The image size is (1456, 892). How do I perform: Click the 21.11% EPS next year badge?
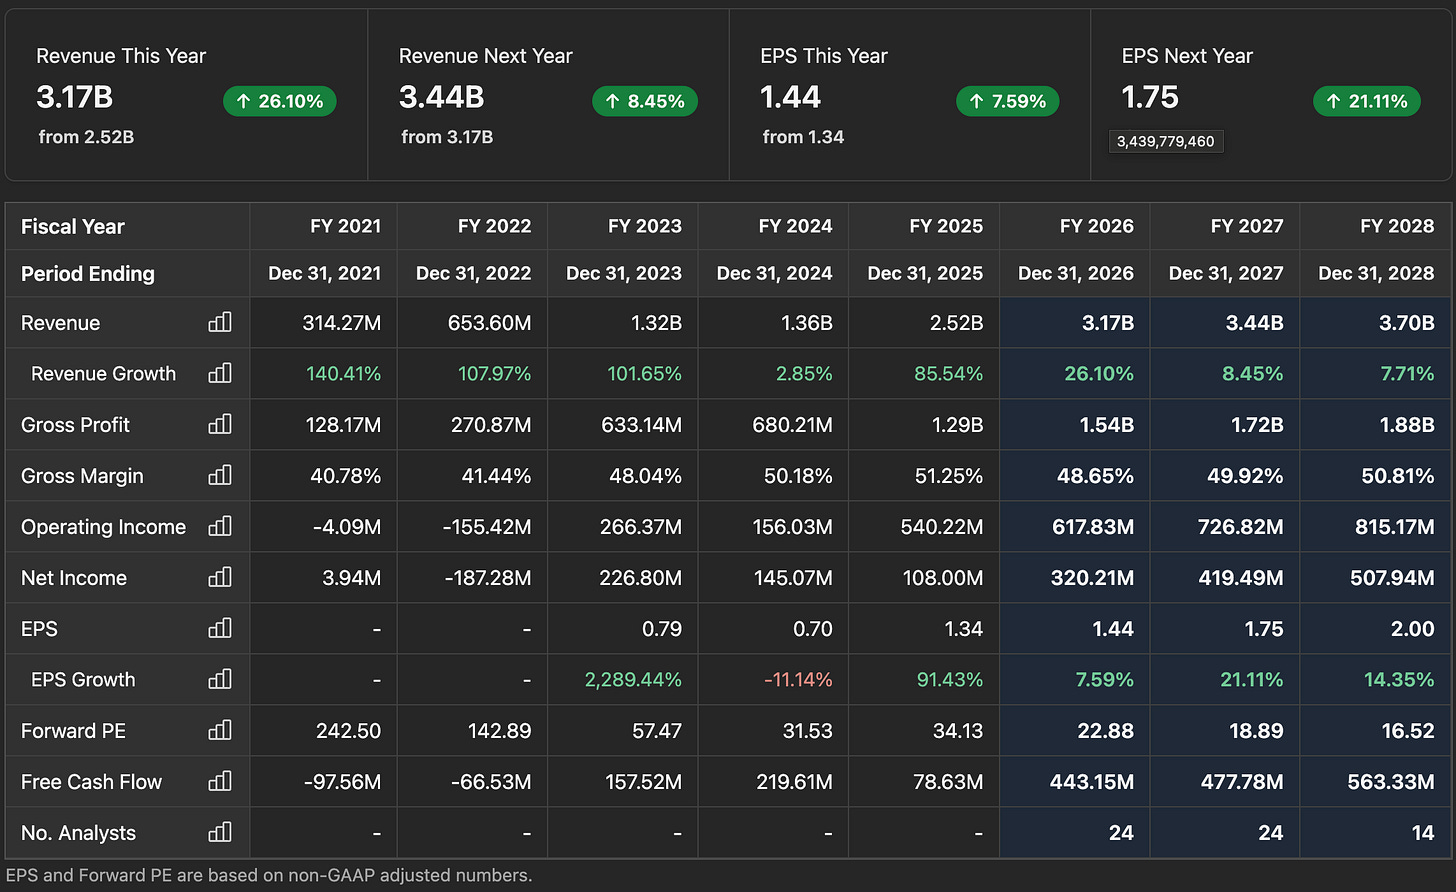(1367, 101)
